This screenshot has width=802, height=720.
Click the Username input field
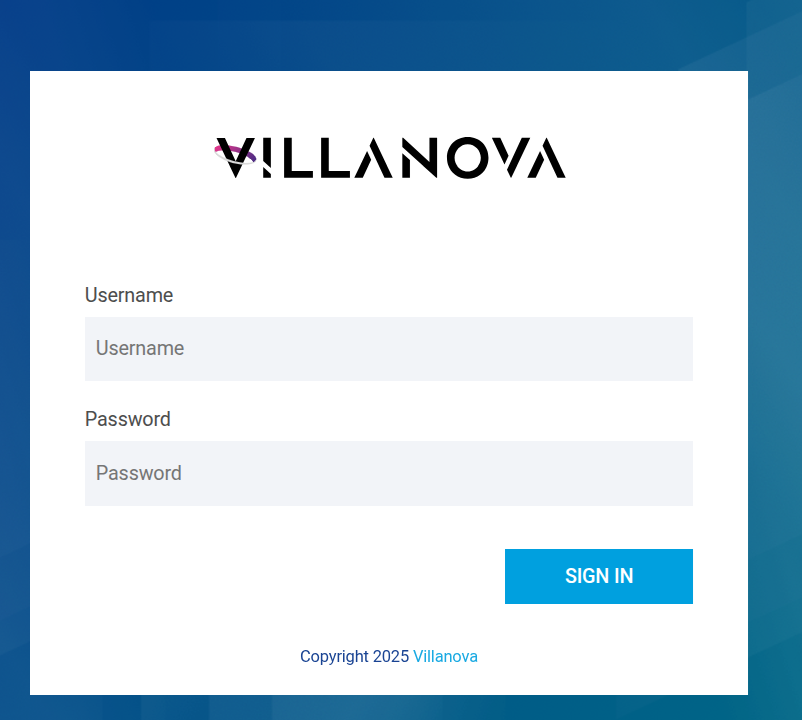coord(389,349)
